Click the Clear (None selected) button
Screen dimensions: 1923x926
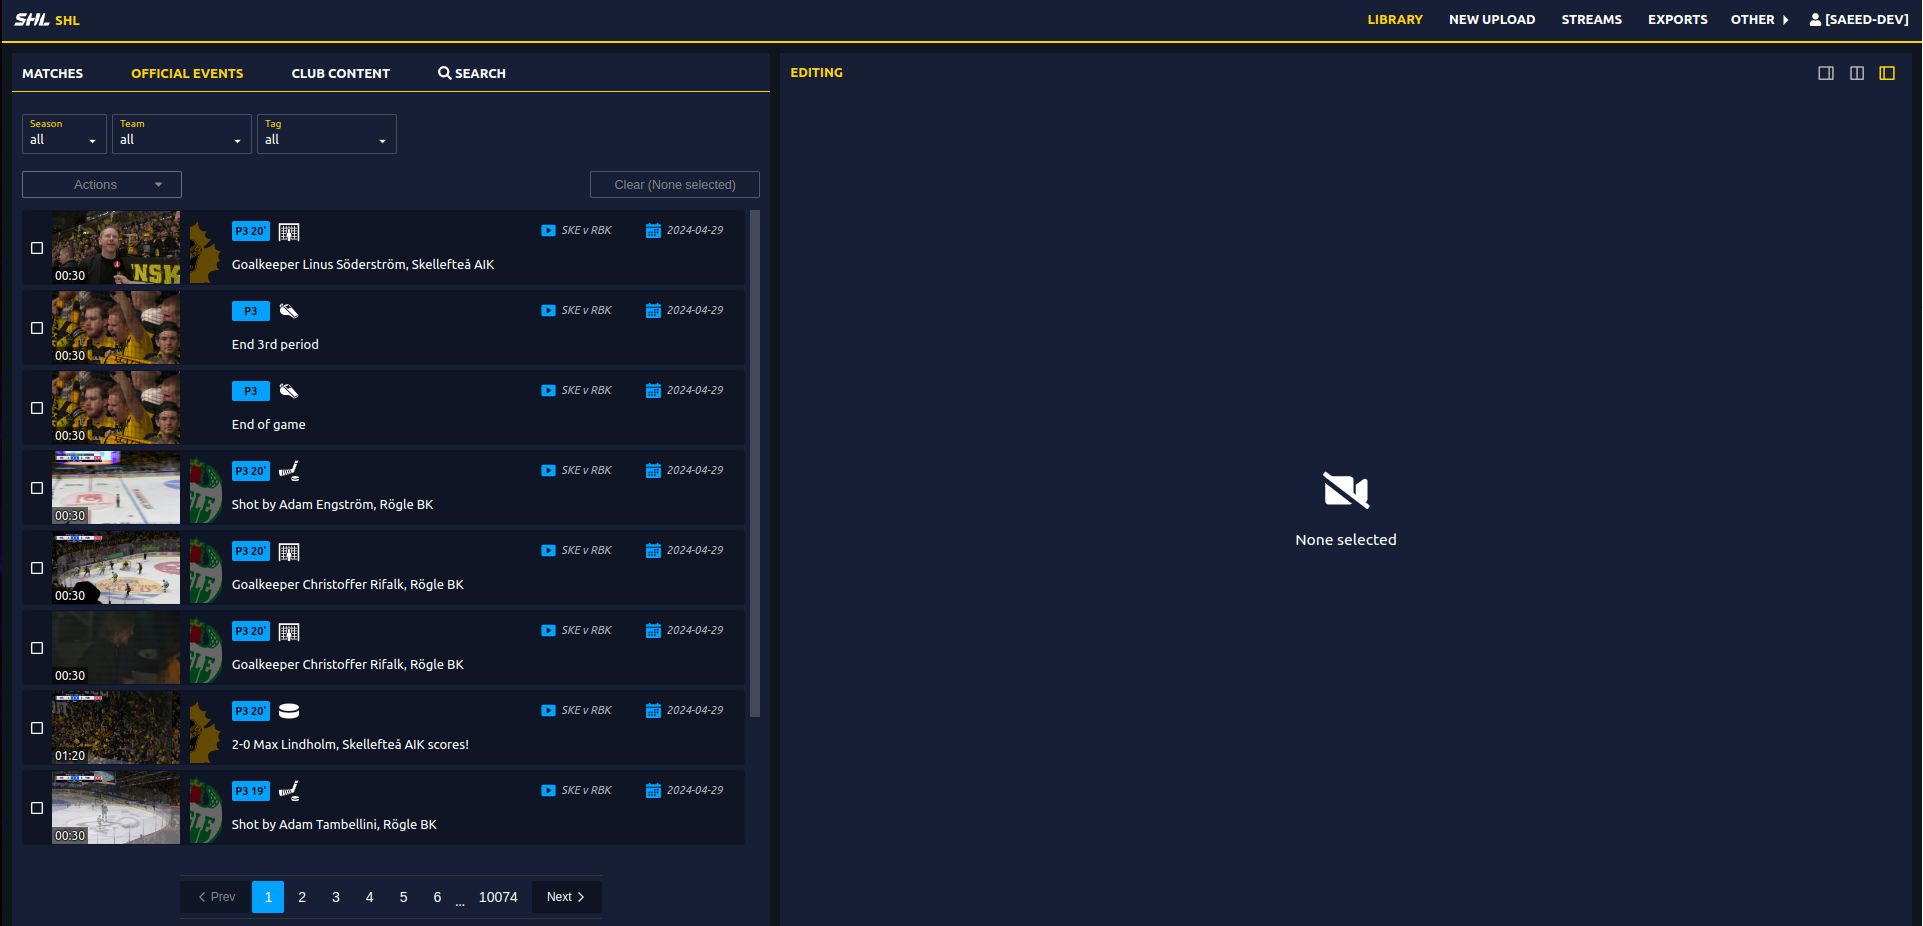(x=674, y=184)
